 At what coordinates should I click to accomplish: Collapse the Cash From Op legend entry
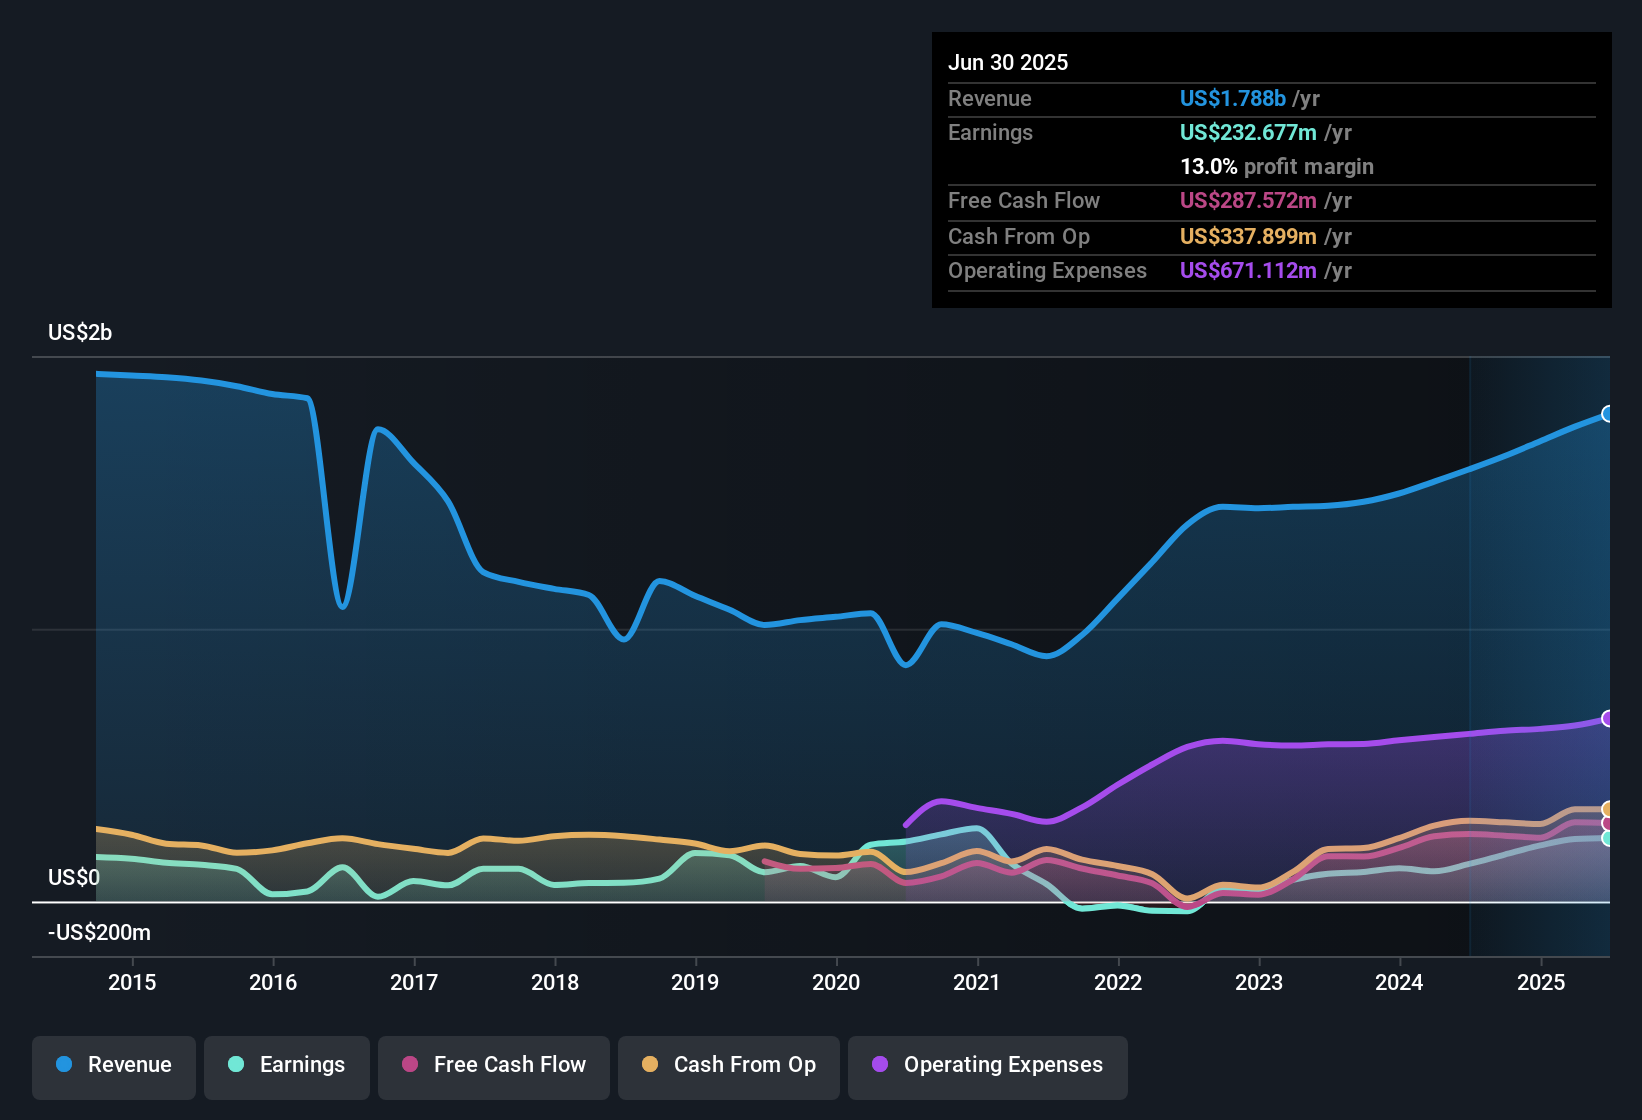(728, 1065)
